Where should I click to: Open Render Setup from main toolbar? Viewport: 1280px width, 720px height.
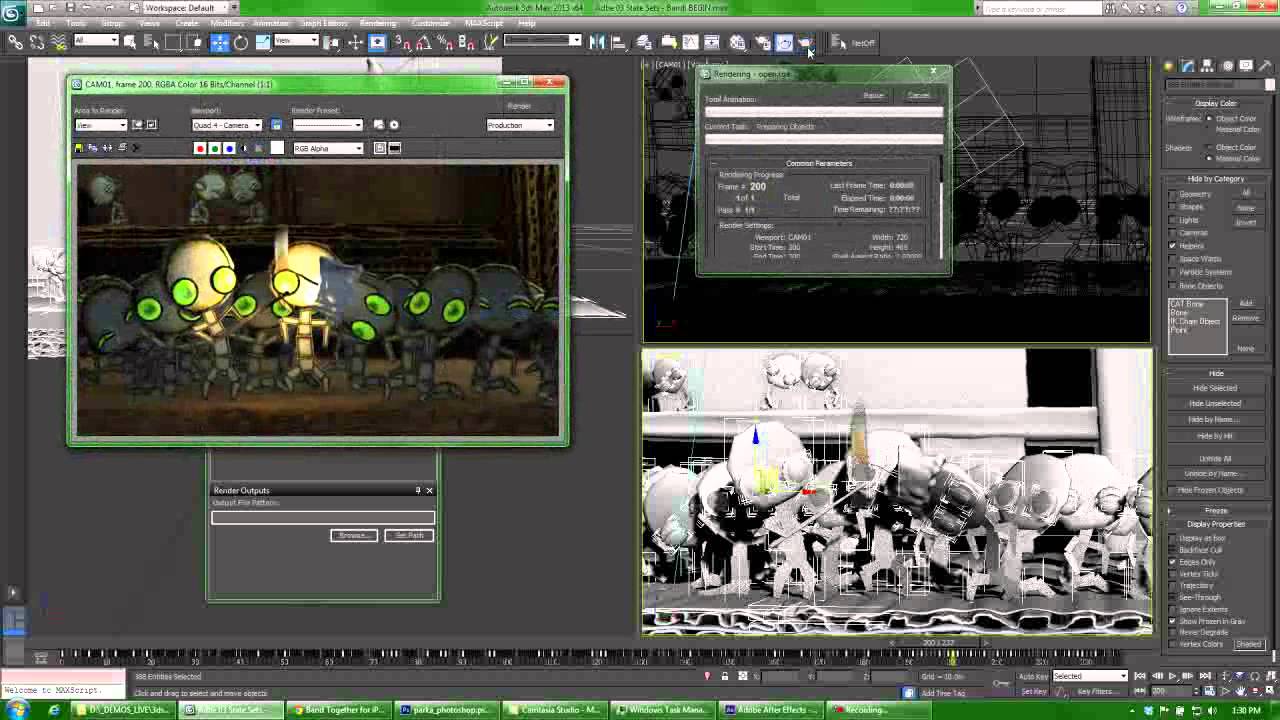[761, 42]
